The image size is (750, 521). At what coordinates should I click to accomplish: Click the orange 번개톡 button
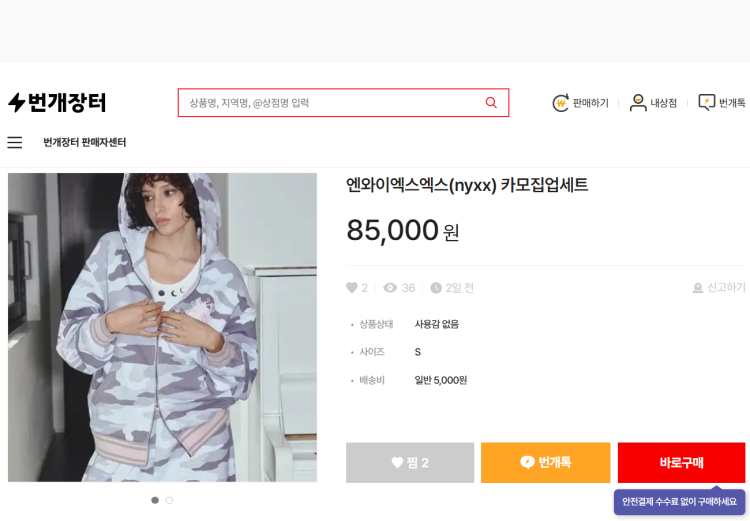545,463
